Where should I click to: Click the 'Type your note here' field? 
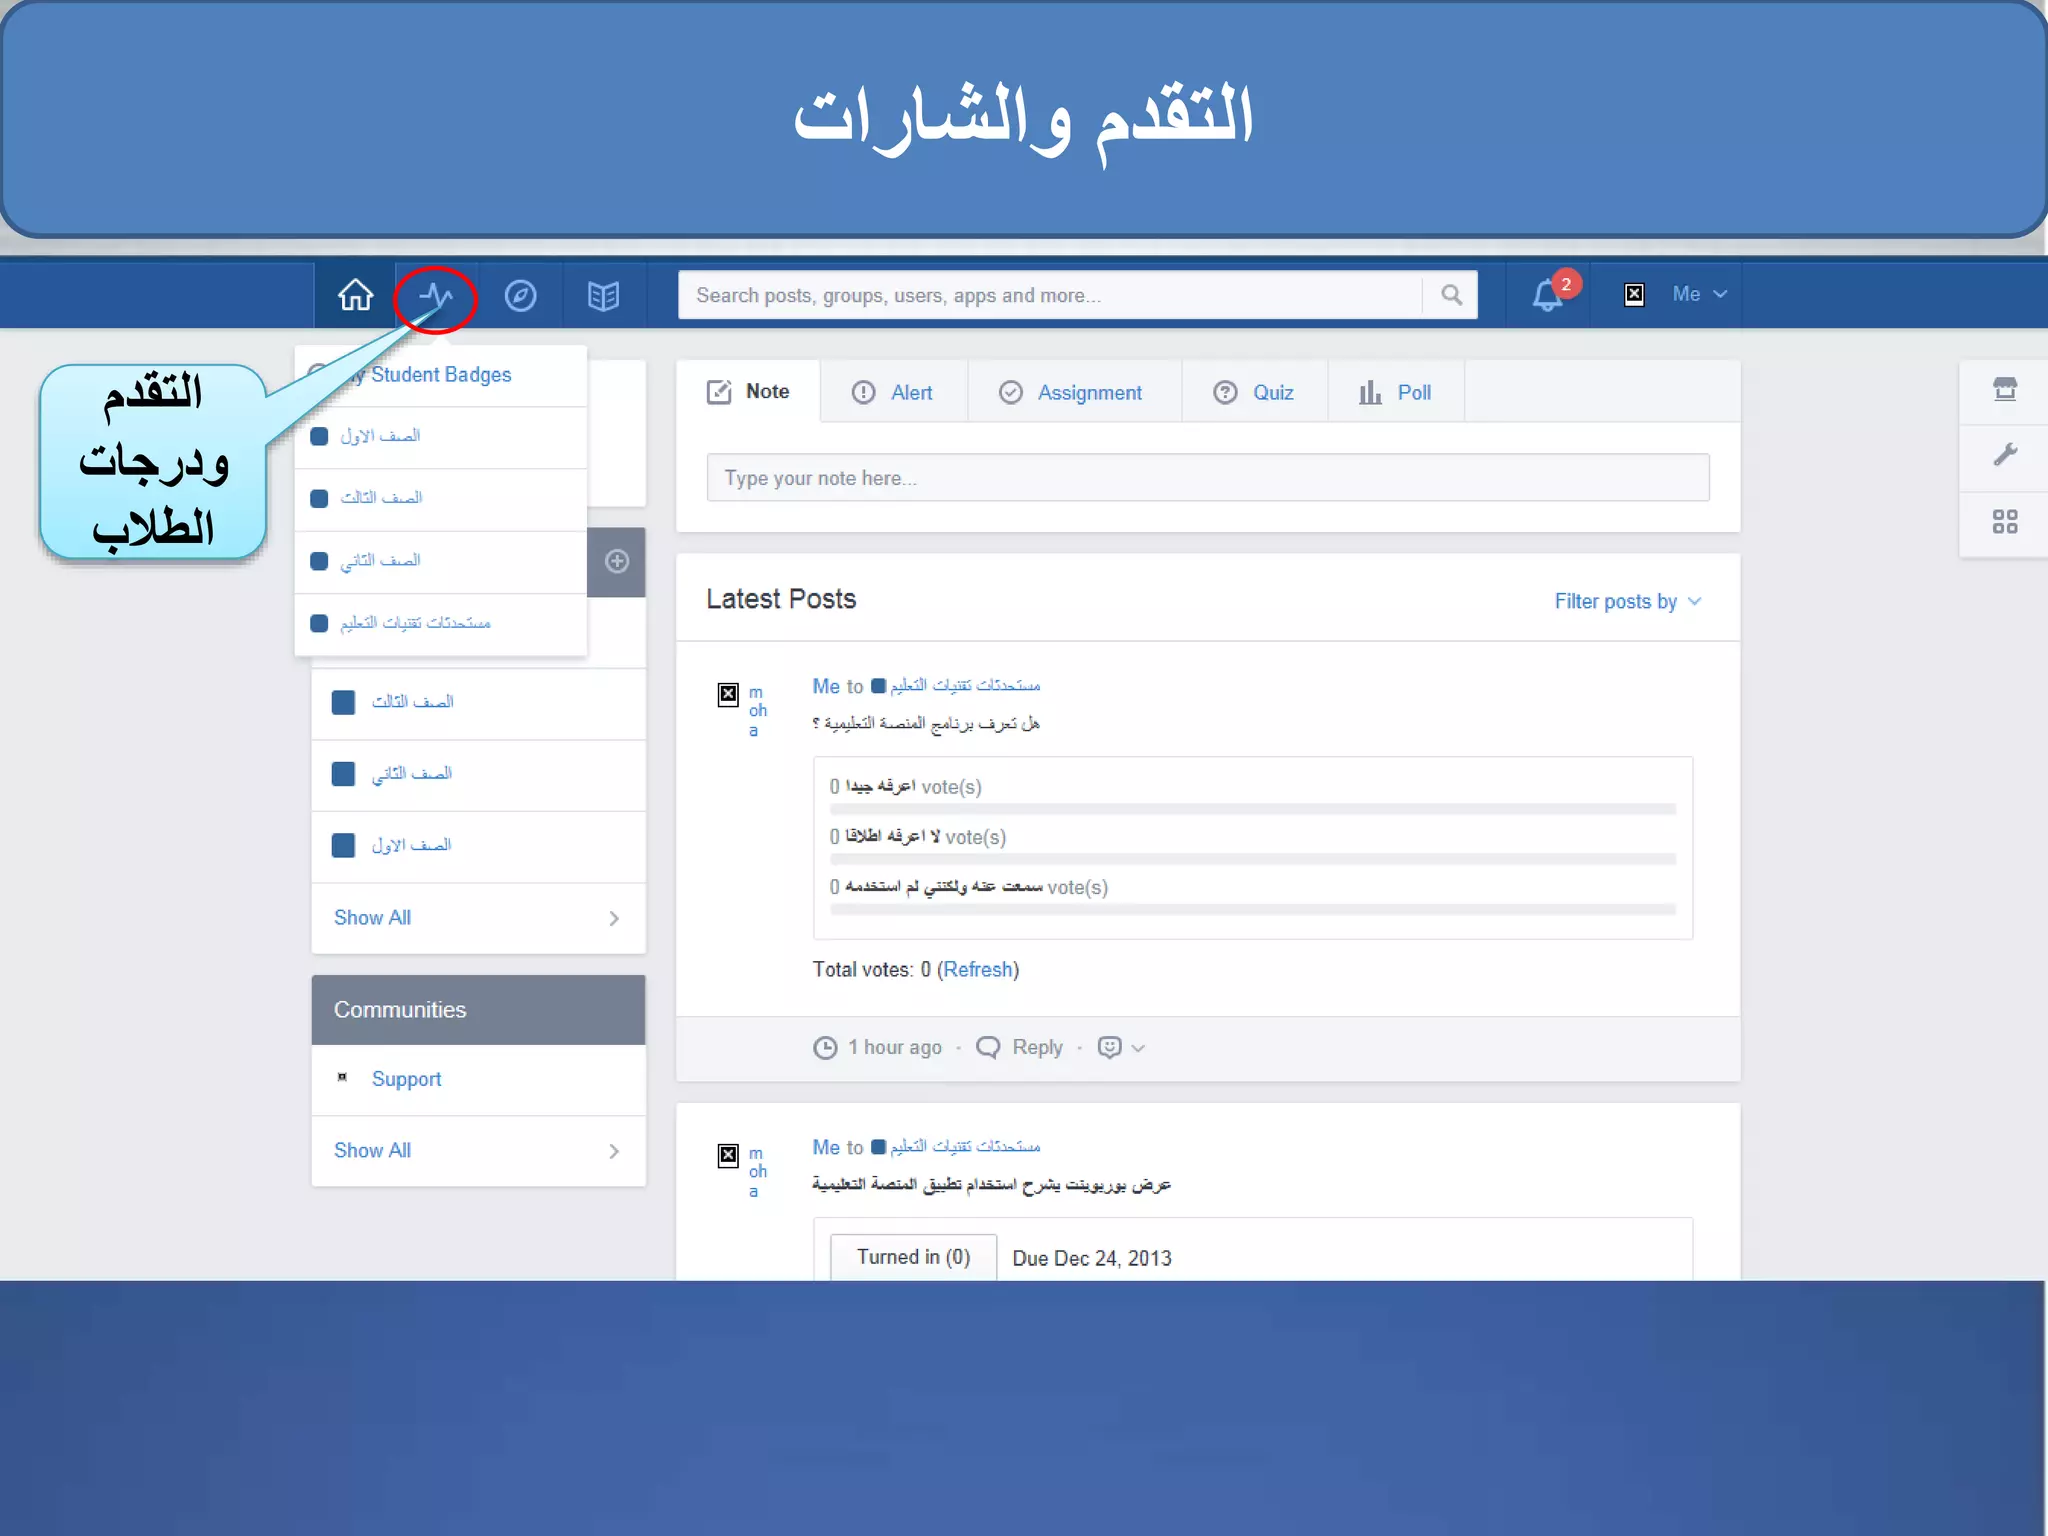pyautogui.click(x=1208, y=478)
